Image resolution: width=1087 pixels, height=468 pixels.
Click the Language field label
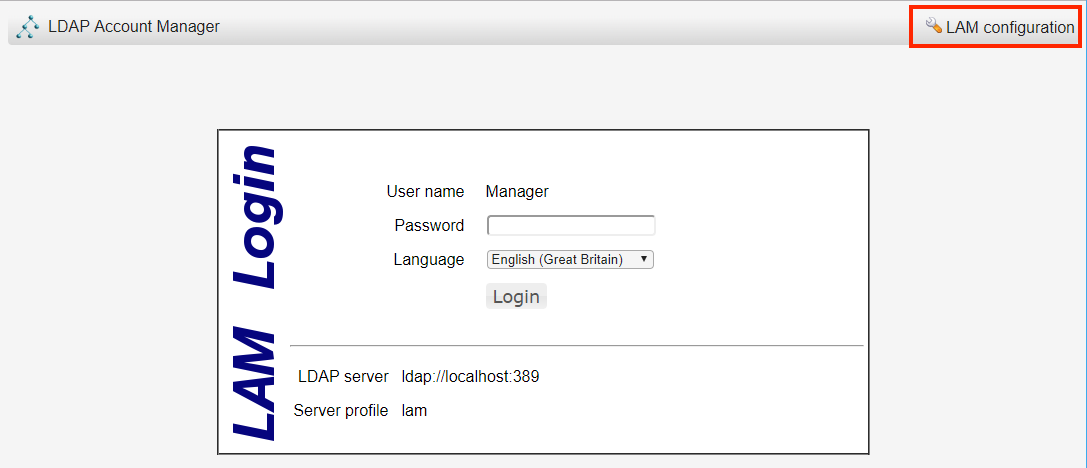pos(429,260)
